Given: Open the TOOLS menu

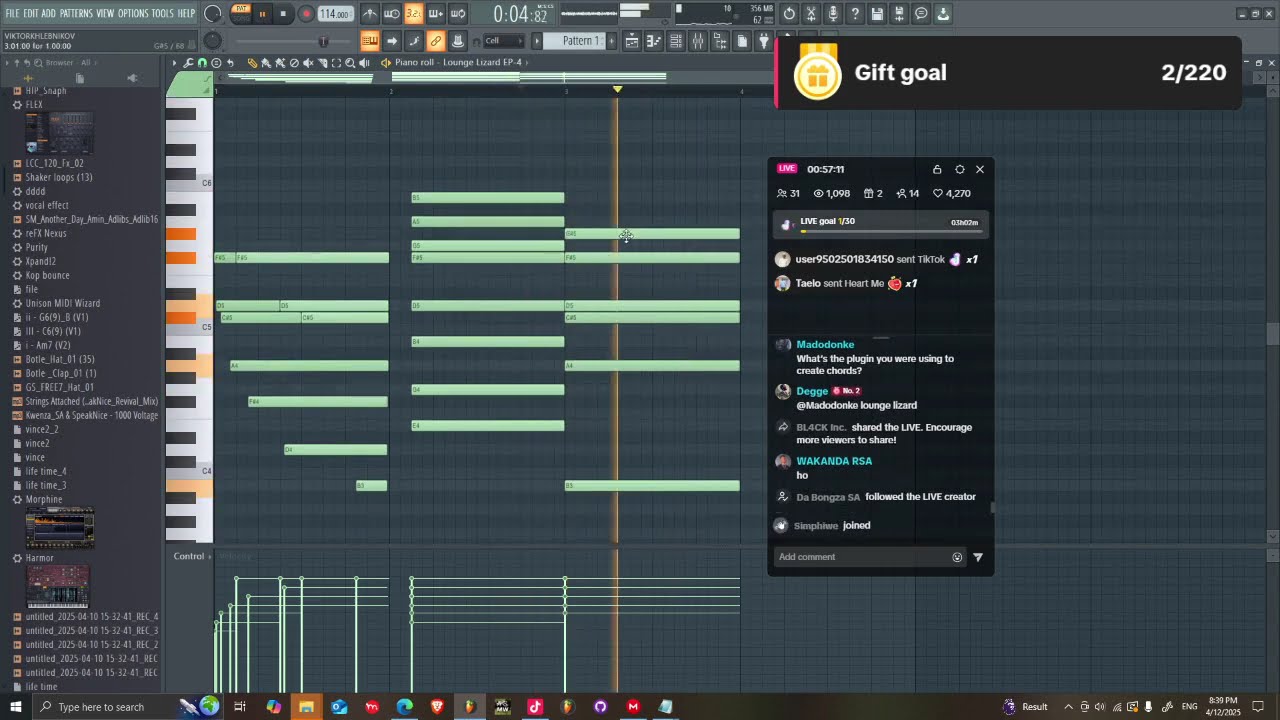Looking at the screenshot, I should 163,13.
